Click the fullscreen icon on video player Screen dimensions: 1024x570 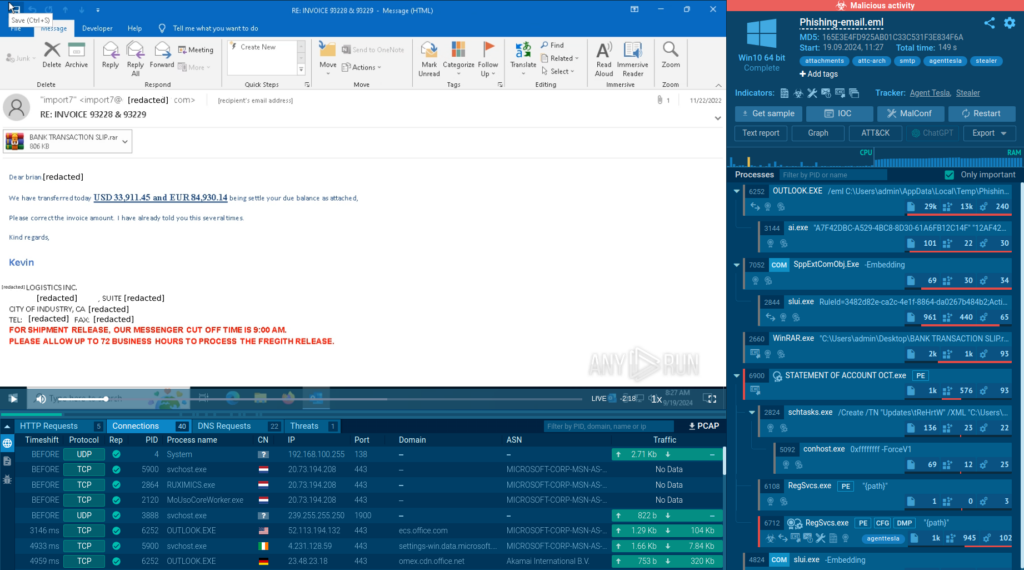[x=712, y=398]
